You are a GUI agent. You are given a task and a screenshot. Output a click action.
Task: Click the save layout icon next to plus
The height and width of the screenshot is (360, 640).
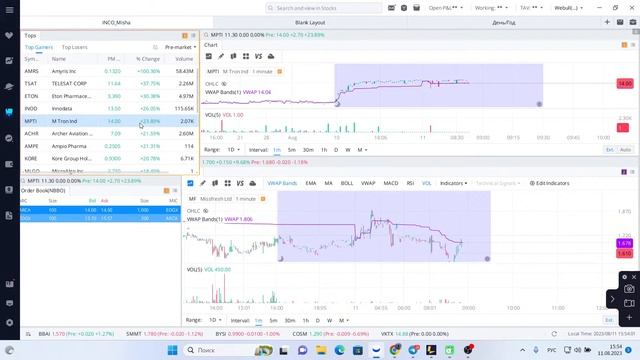620,22
